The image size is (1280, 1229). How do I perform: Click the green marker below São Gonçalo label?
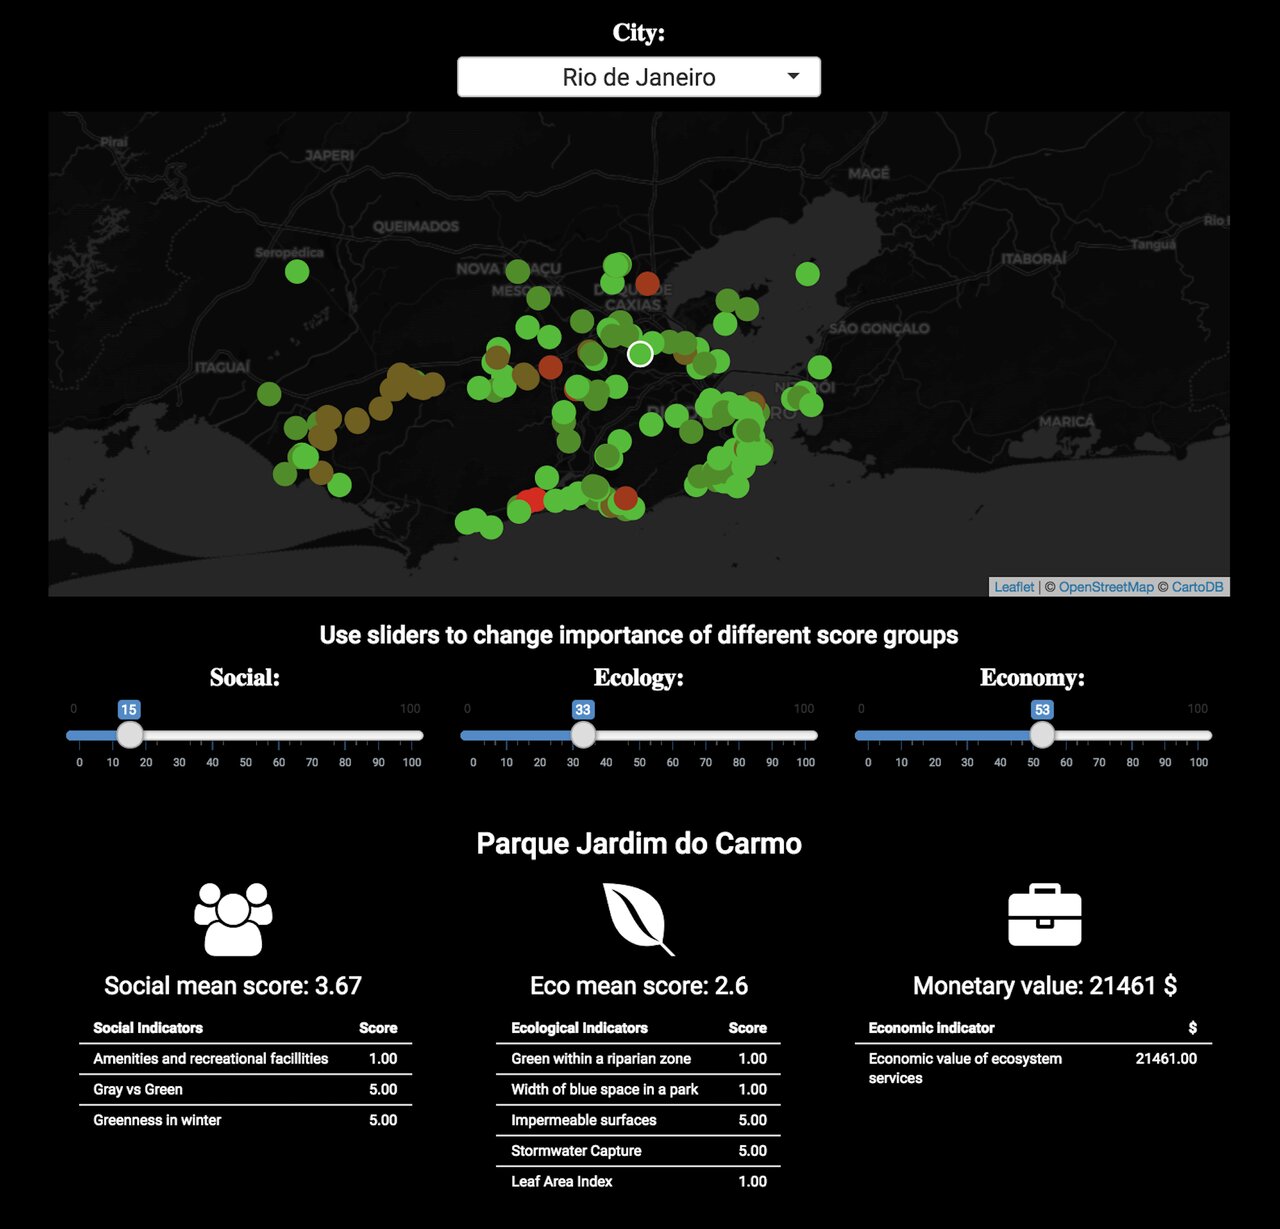[x=819, y=367]
